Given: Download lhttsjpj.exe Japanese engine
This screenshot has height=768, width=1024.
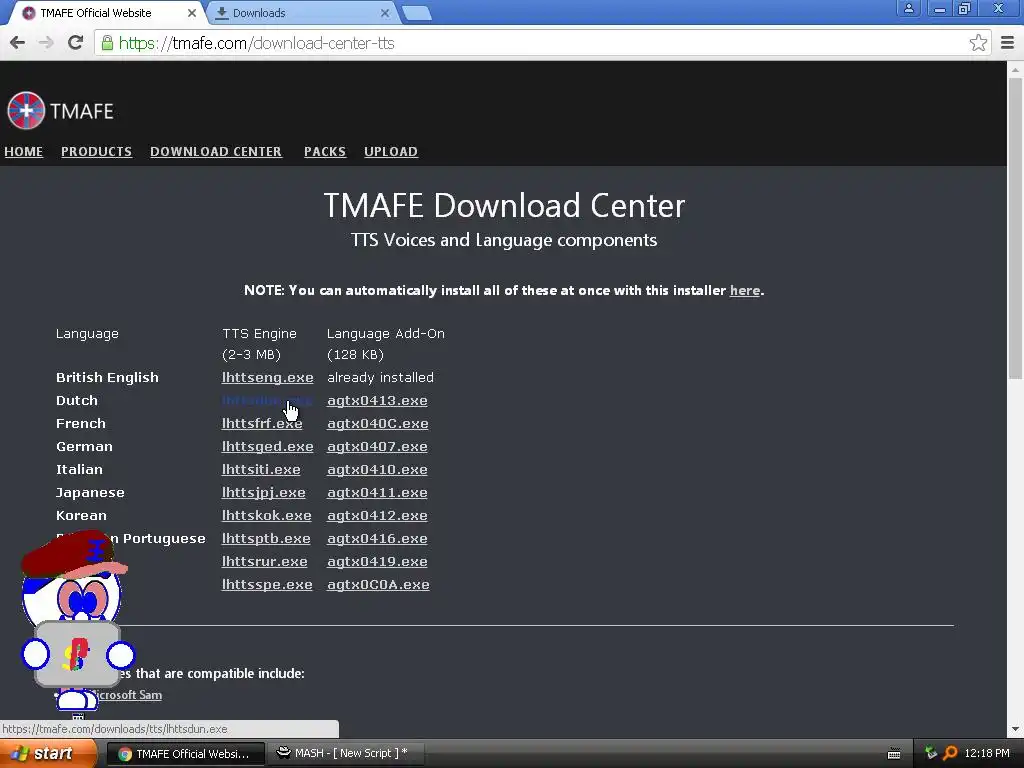Looking at the screenshot, I should pos(263,492).
